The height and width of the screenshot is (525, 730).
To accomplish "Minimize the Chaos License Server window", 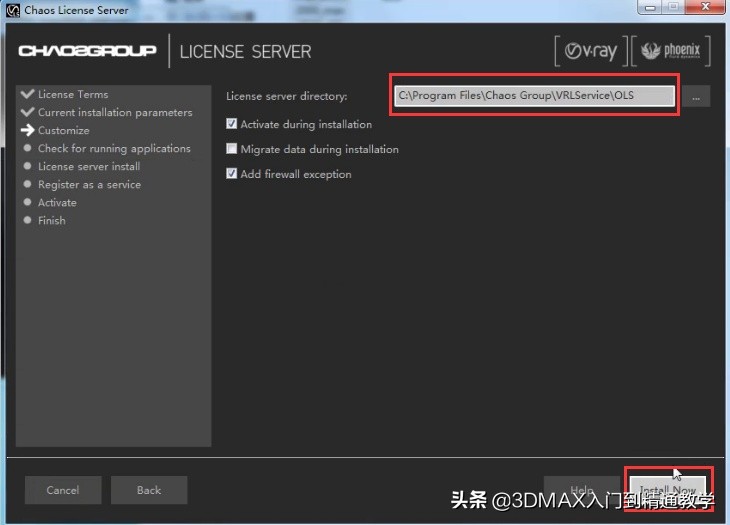I will point(650,7).
